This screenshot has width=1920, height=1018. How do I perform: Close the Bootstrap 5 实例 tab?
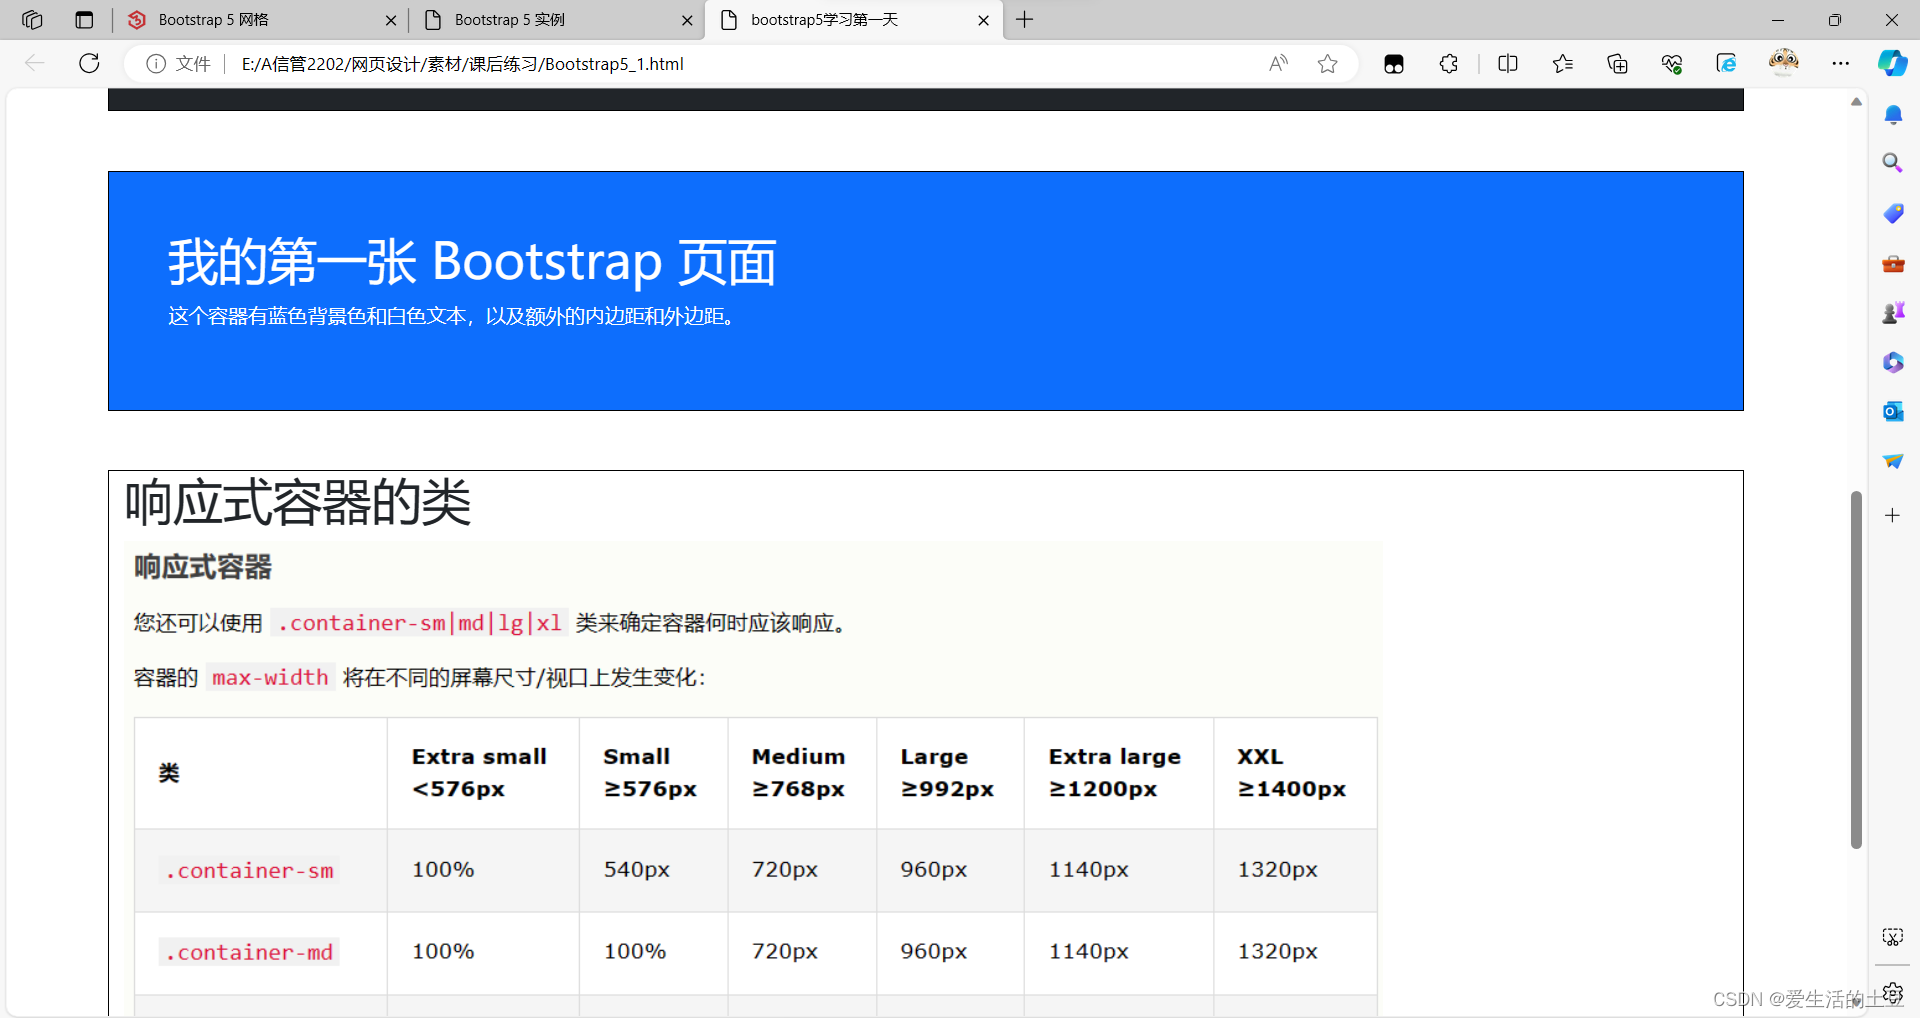(687, 20)
